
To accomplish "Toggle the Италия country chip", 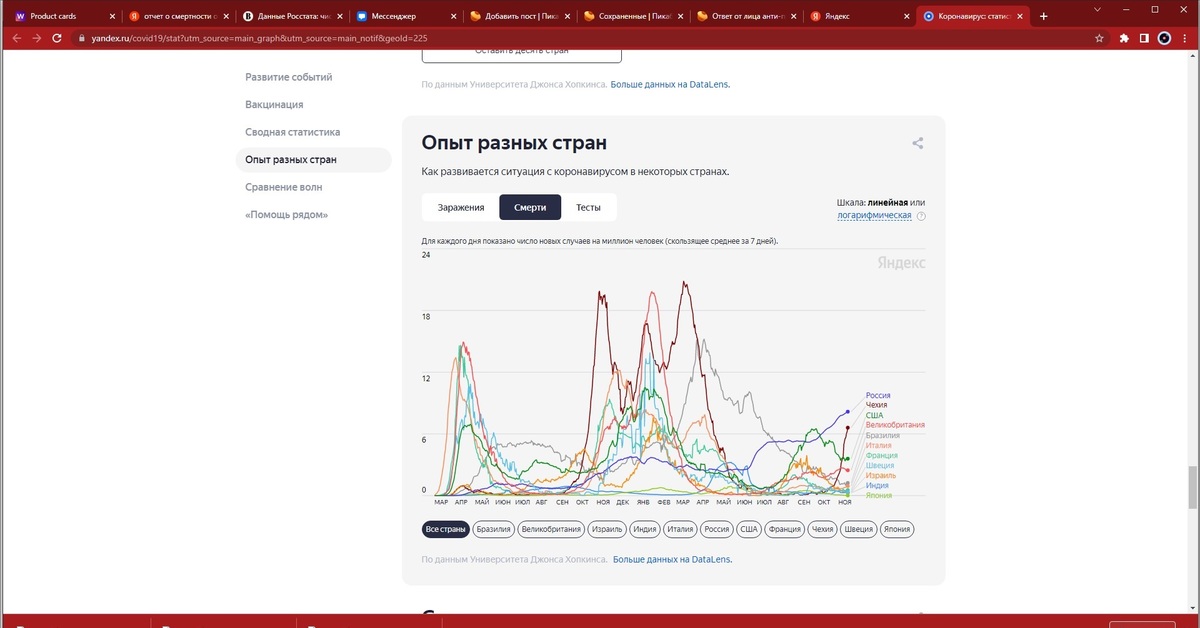I will pos(681,529).
